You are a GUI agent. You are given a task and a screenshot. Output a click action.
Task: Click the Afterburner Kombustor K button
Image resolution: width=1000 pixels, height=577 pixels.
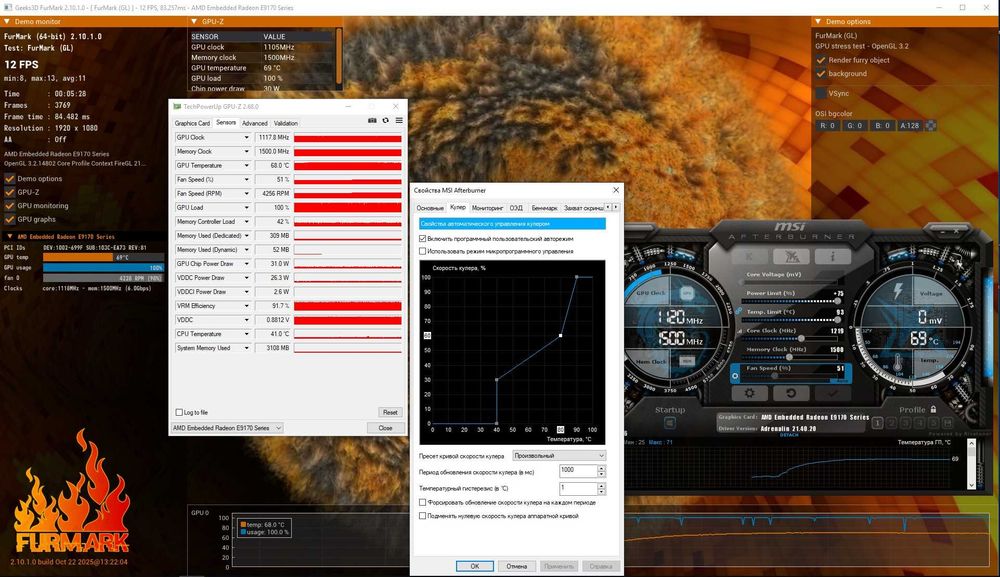[749, 256]
